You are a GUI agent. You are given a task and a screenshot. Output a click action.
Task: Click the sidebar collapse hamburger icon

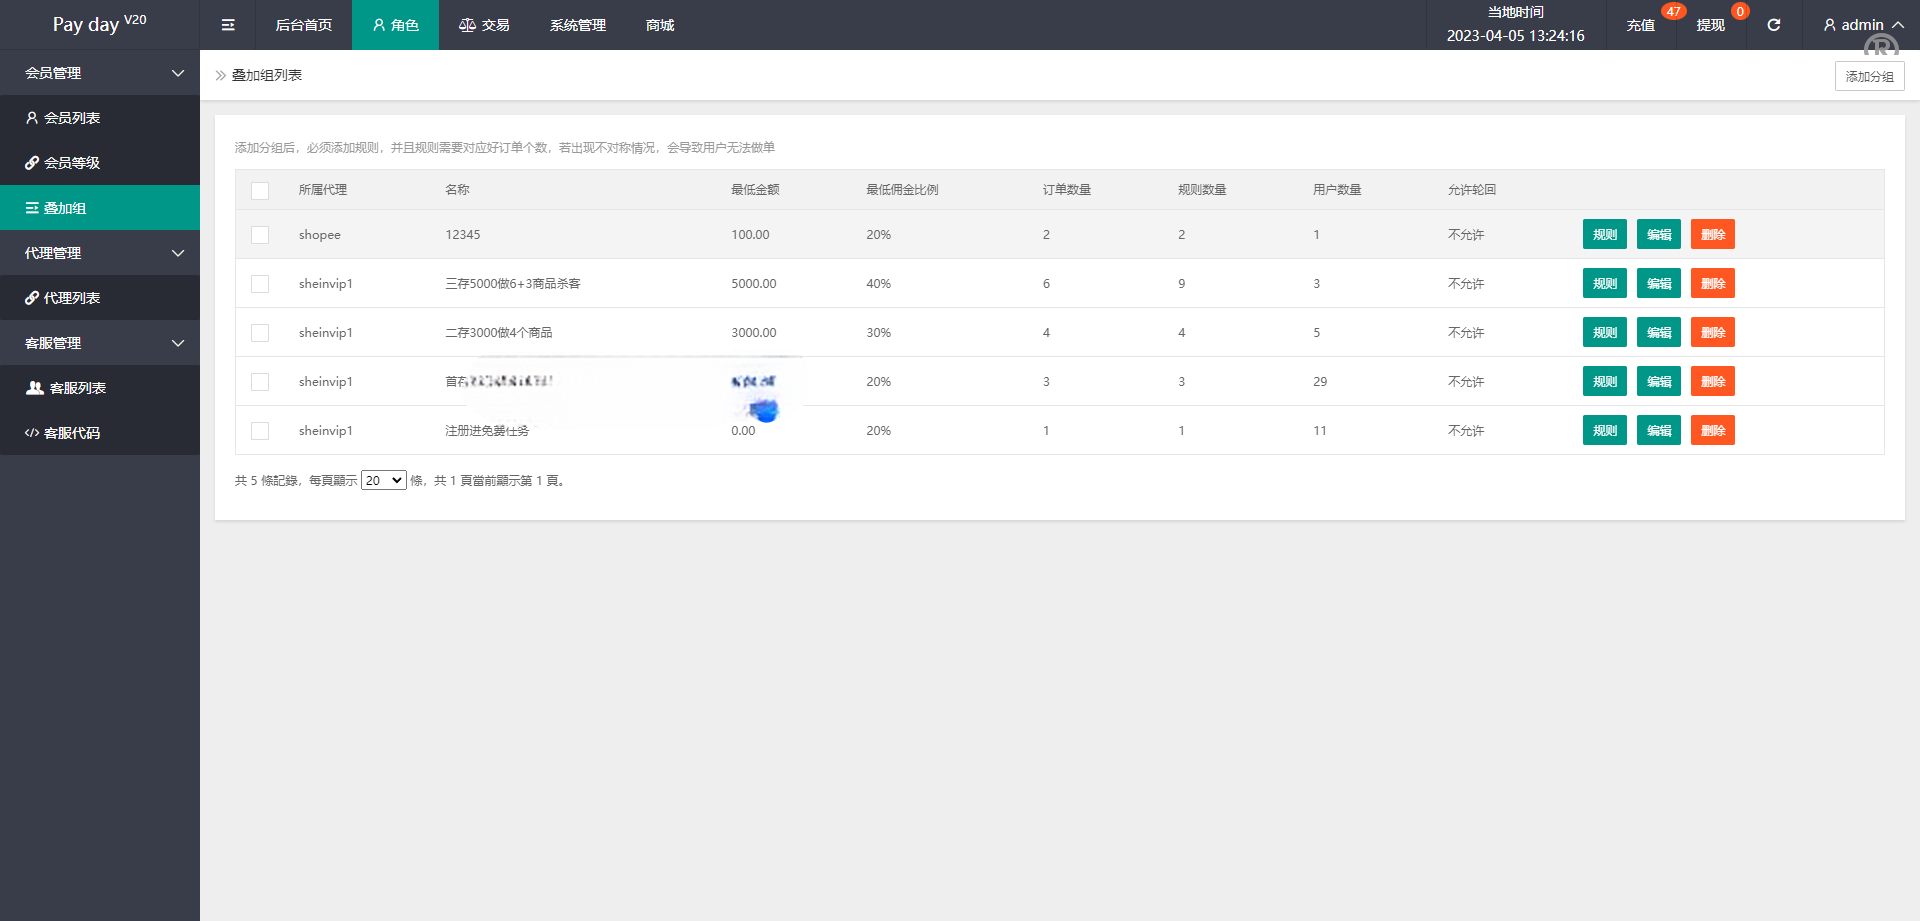coord(228,25)
